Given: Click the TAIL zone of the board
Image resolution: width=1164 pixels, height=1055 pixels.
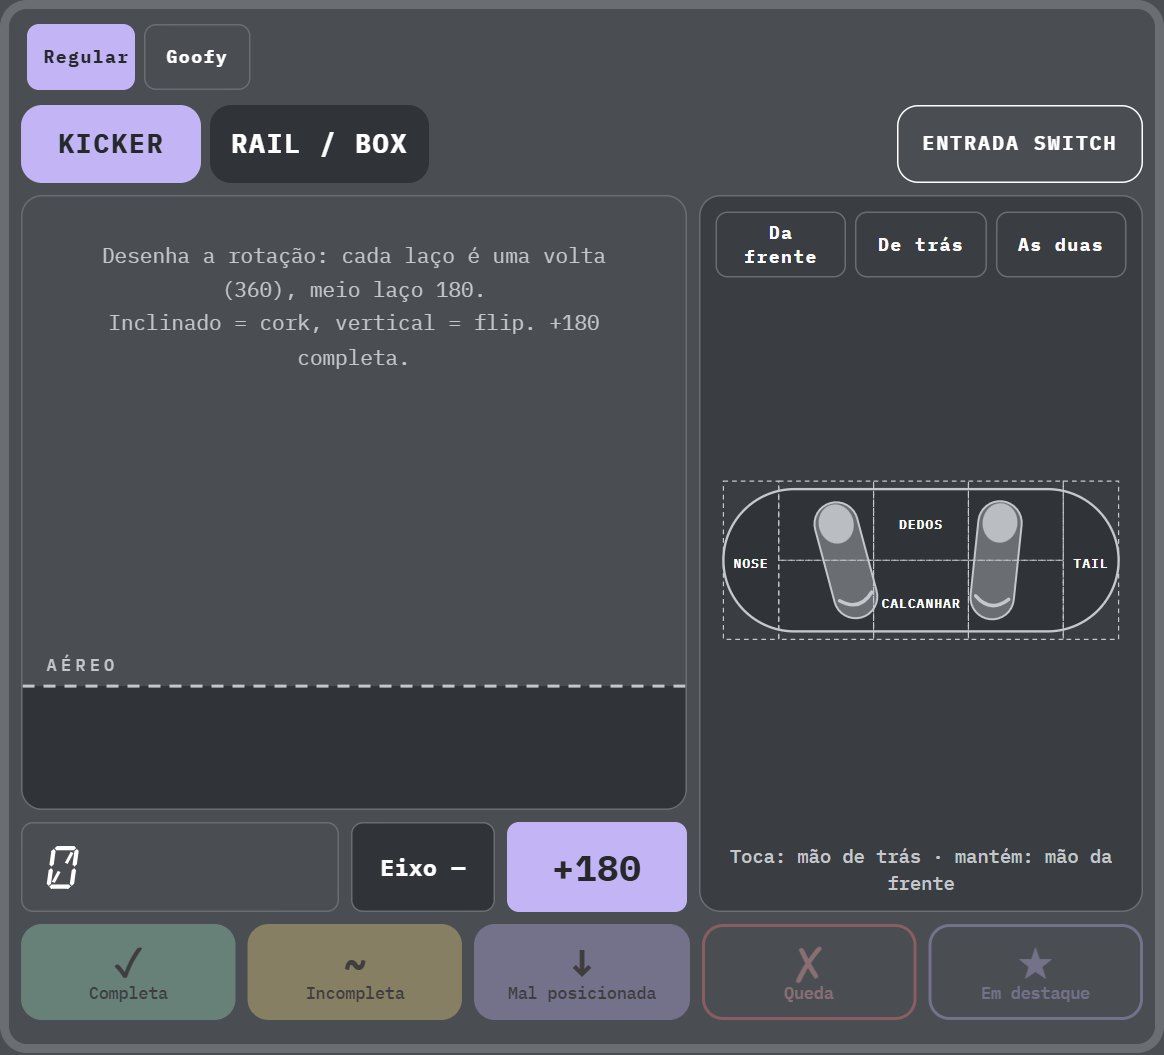Looking at the screenshot, I should 1091,564.
